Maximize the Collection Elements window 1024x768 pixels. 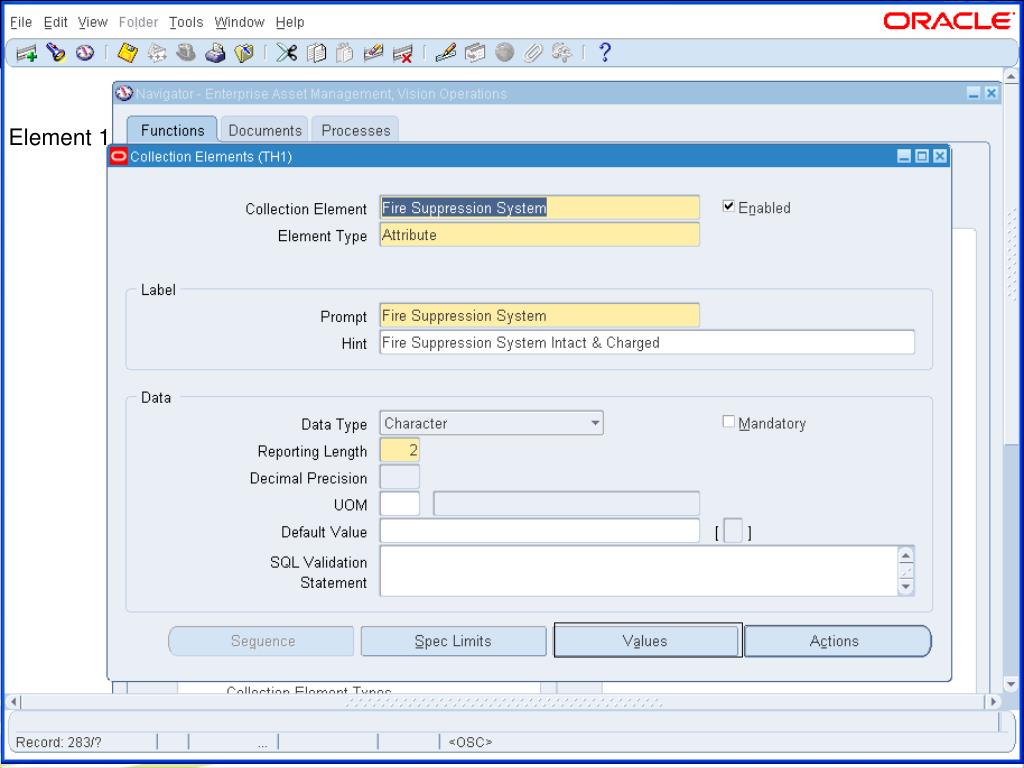click(921, 156)
